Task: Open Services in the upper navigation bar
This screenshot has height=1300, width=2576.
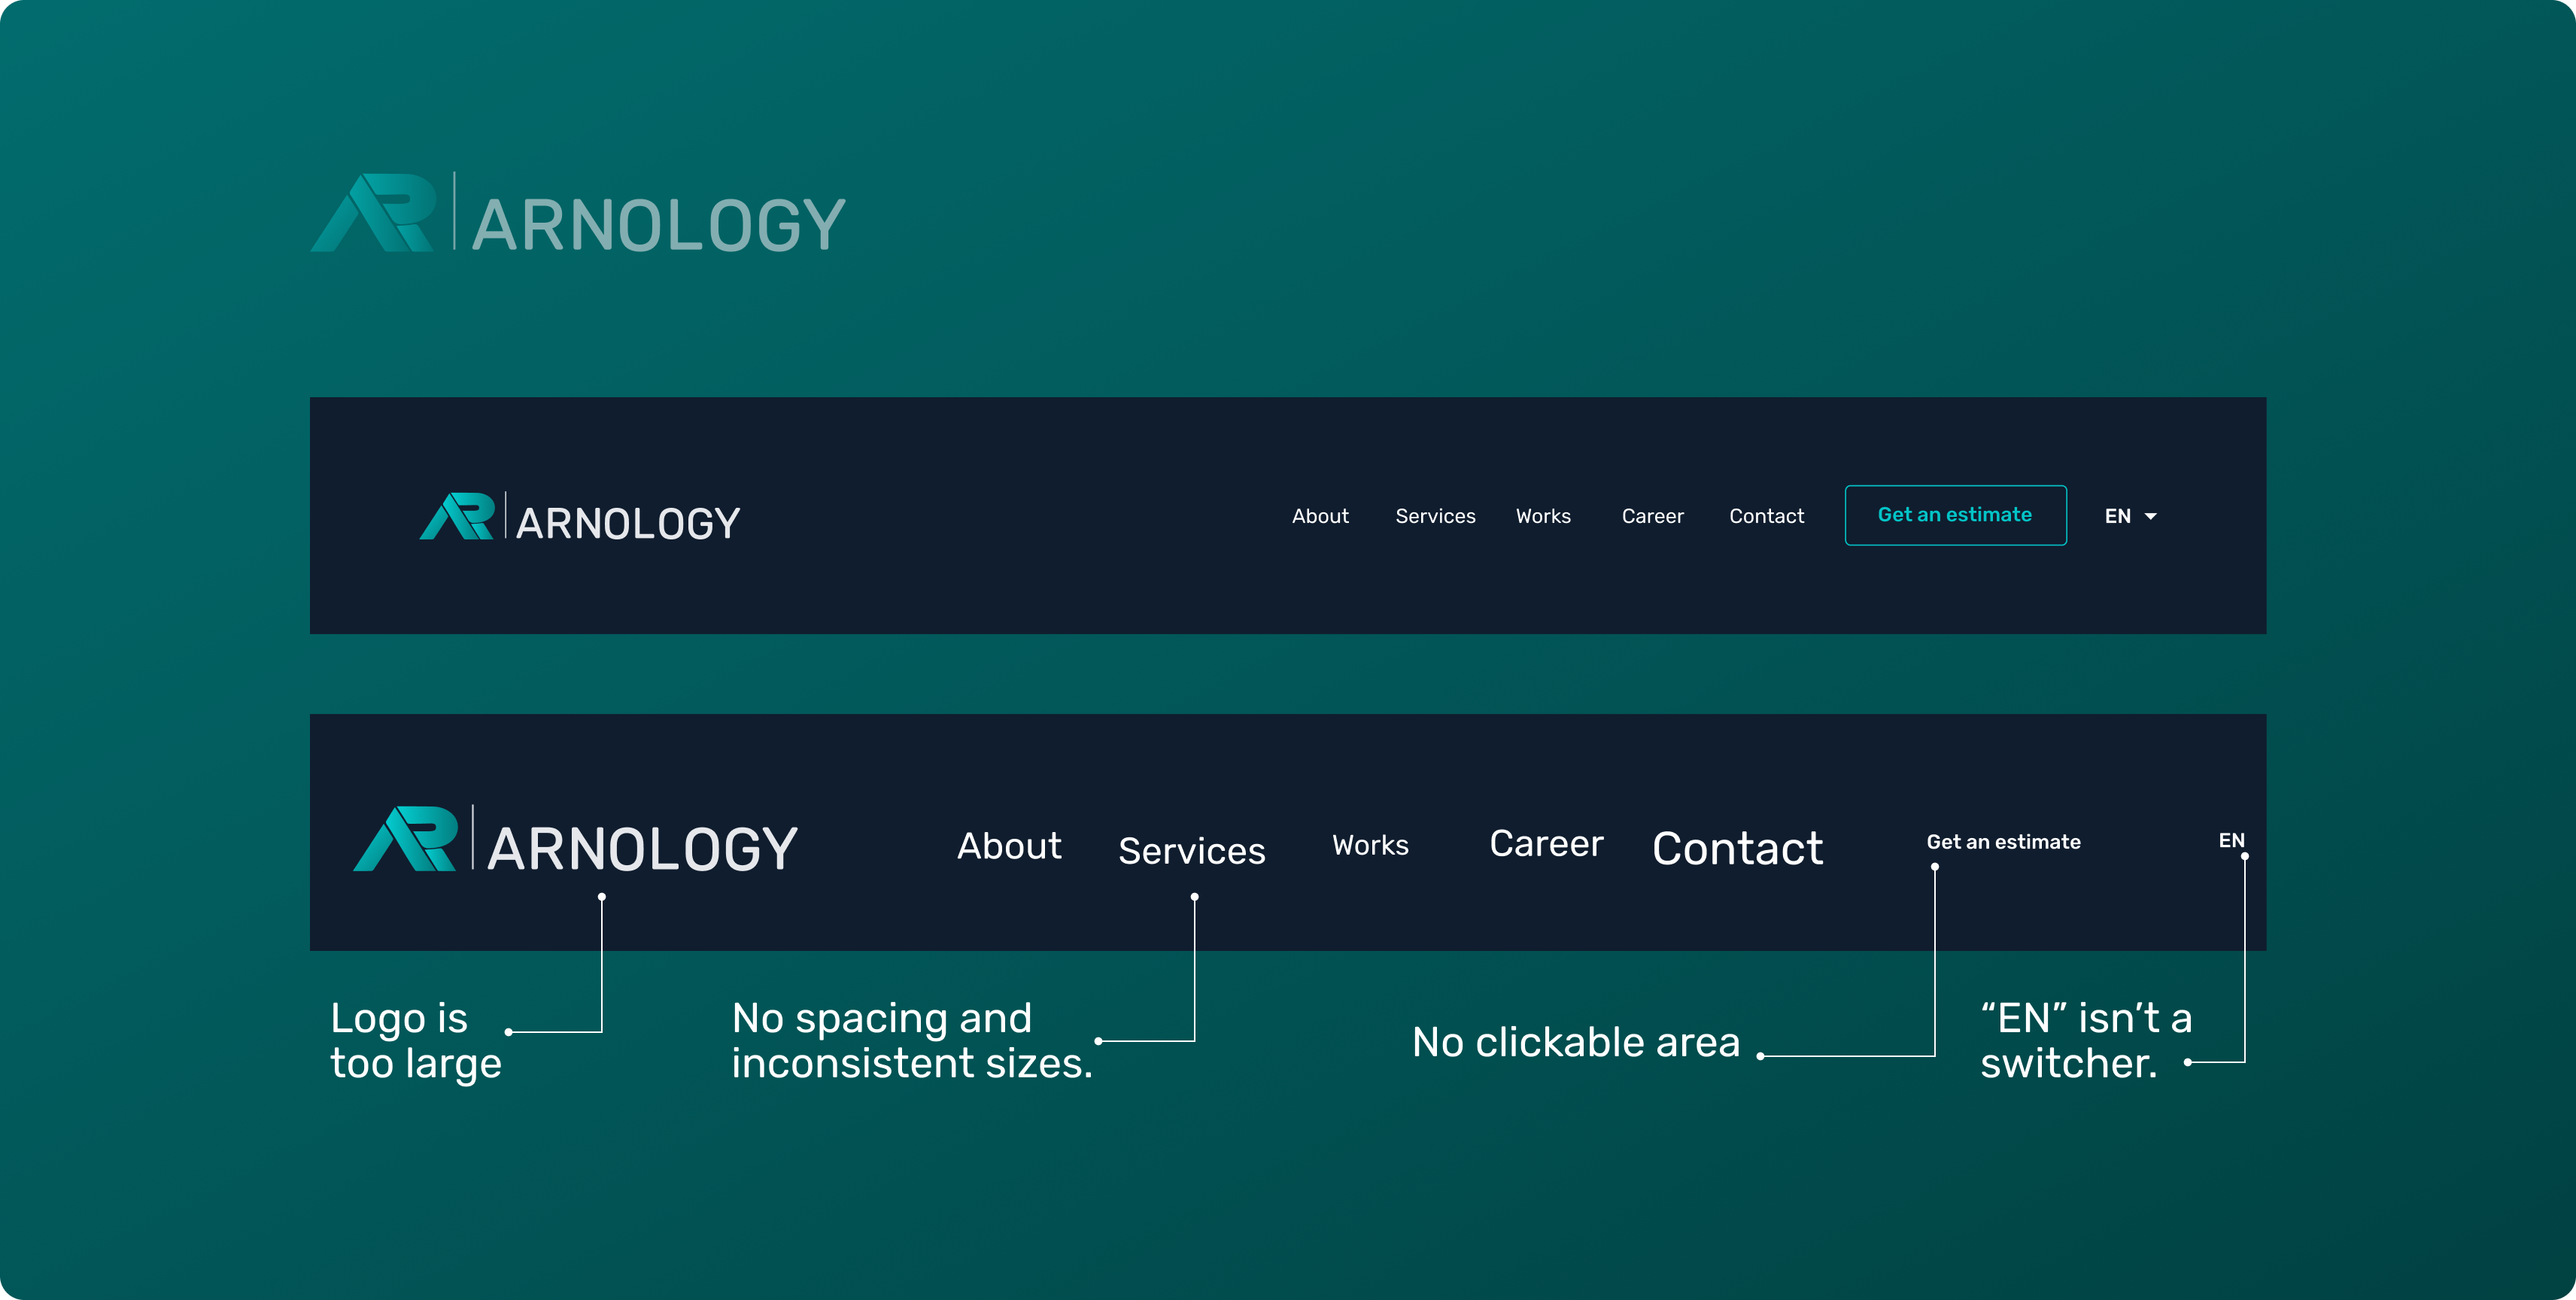Action: (x=1435, y=516)
